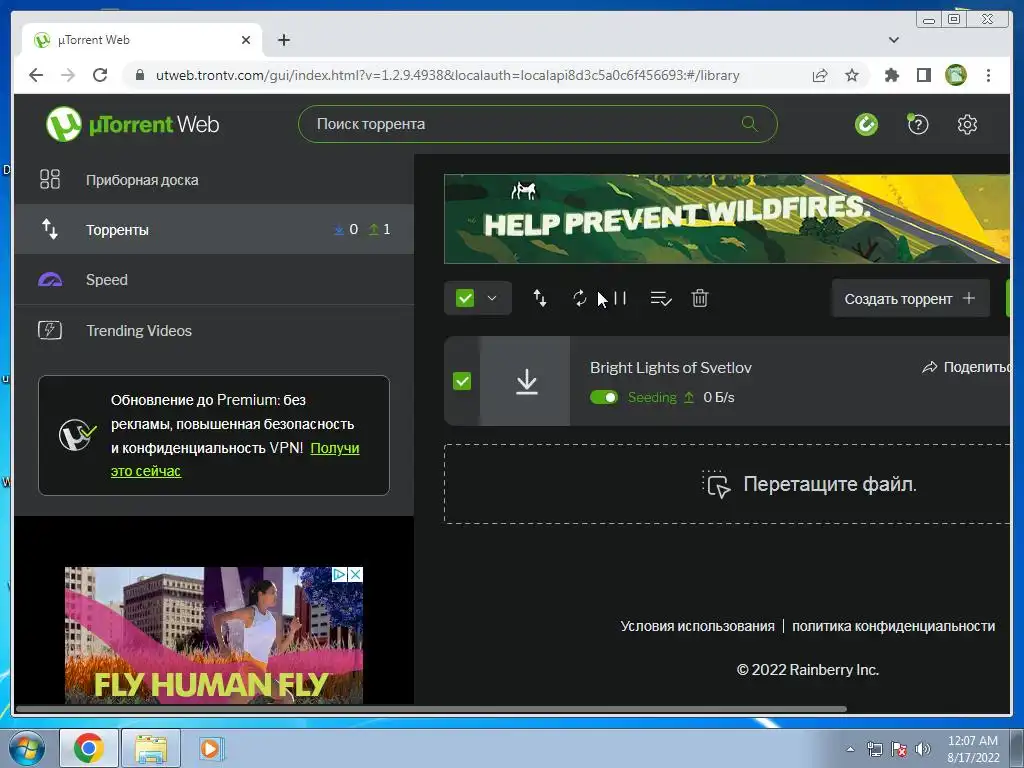Screen dimensions: 1024x768
Task: Click the browser extensions puzzle icon
Action: (891, 75)
